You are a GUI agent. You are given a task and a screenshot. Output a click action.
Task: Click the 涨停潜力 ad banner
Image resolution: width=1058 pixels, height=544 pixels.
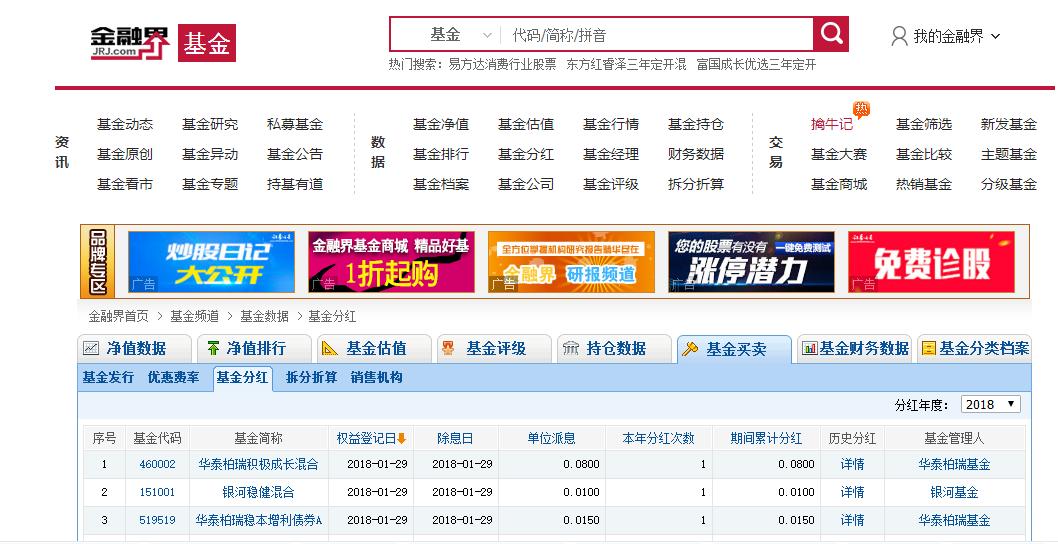pyautogui.click(x=751, y=262)
